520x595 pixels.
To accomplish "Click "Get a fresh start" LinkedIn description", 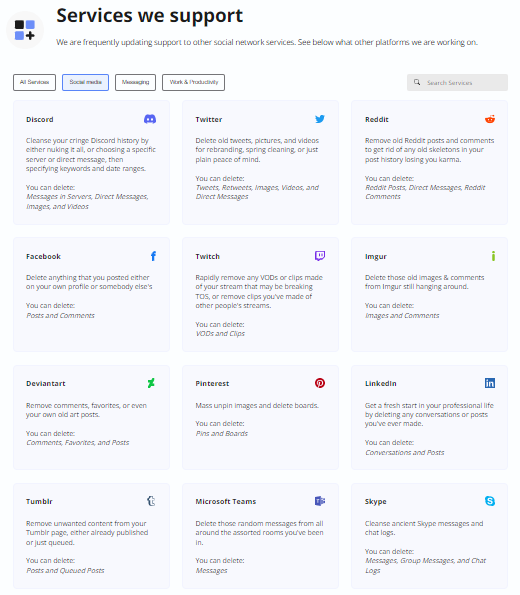I will coord(429,414).
